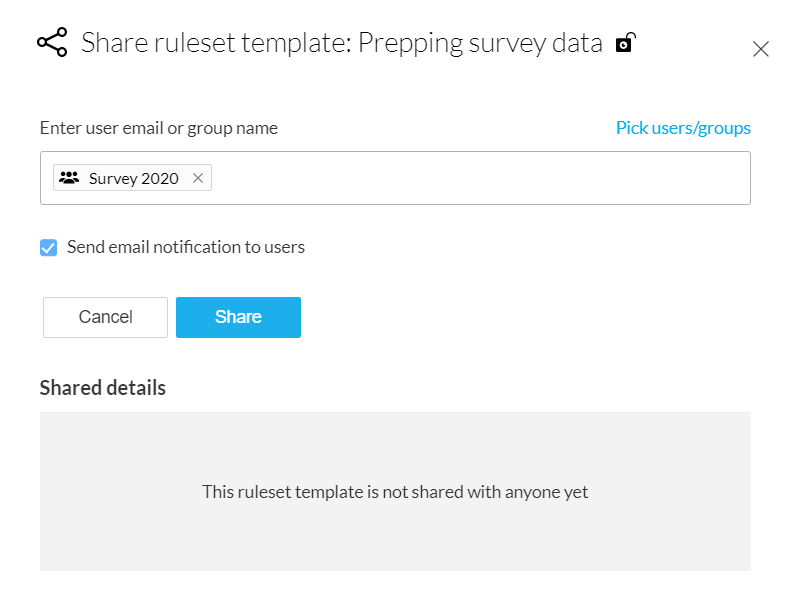Open the Pick users/groups link
The width and height of the screenshot is (800, 597).
(x=683, y=128)
